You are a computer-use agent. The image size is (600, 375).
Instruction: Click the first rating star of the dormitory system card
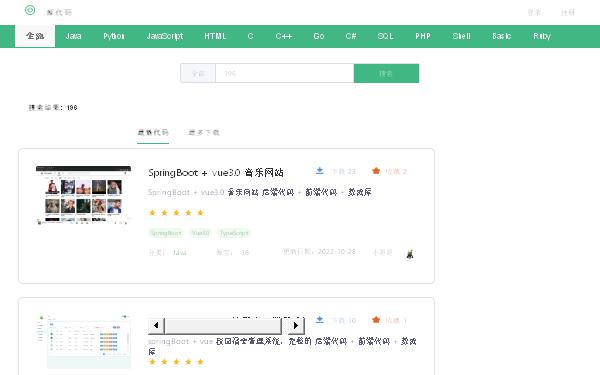tap(152, 362)
